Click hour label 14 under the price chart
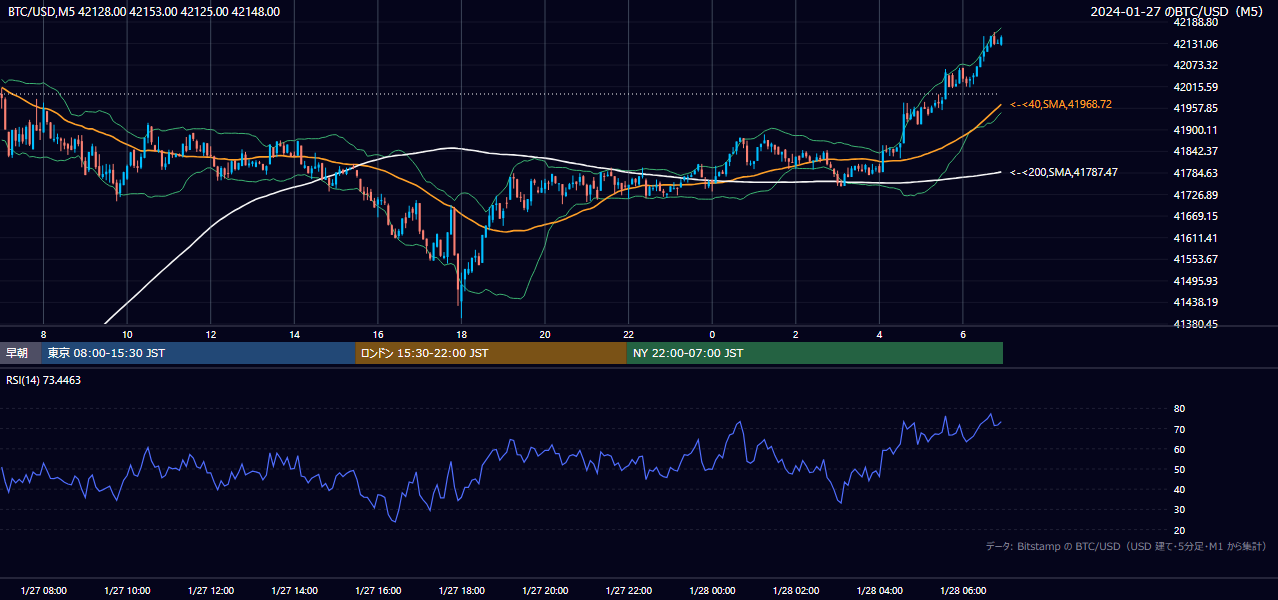Screen dimensions: 1278x600 [x=294, y=334]
